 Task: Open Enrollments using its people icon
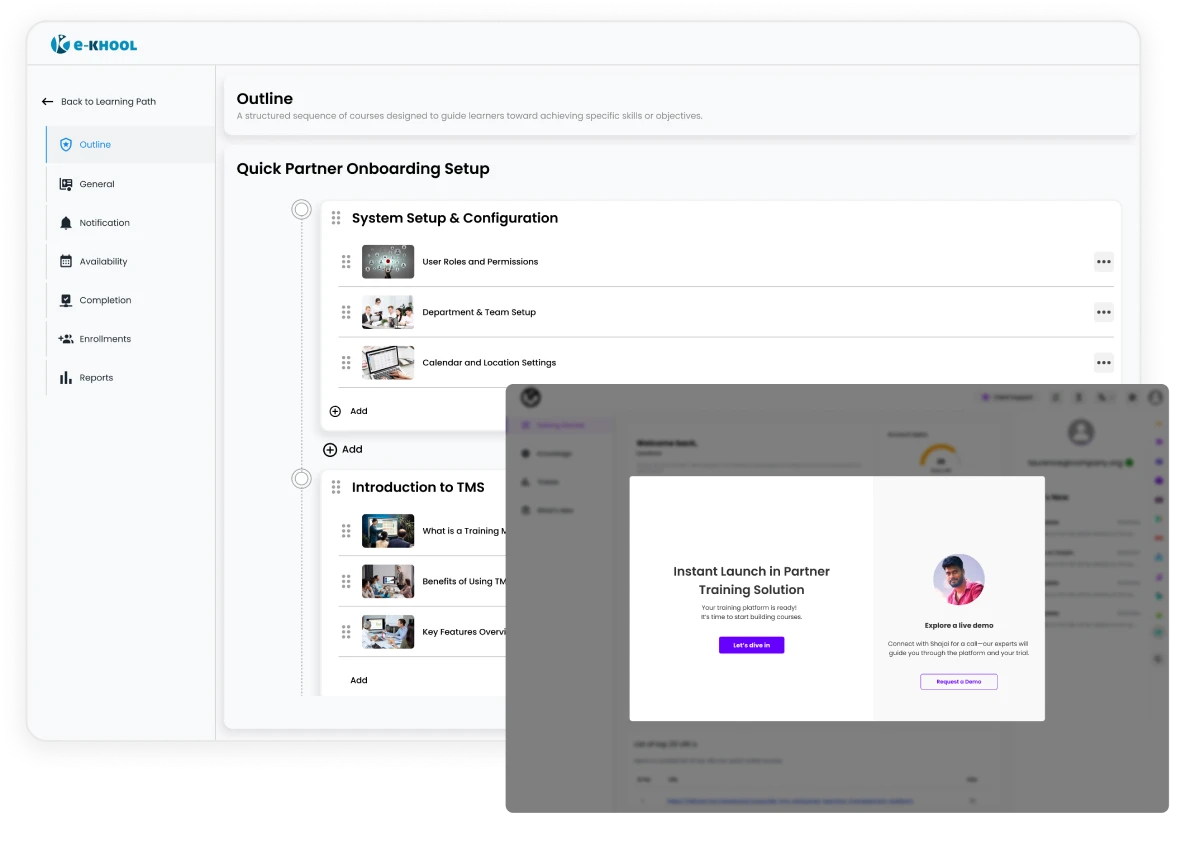point(64,339)
